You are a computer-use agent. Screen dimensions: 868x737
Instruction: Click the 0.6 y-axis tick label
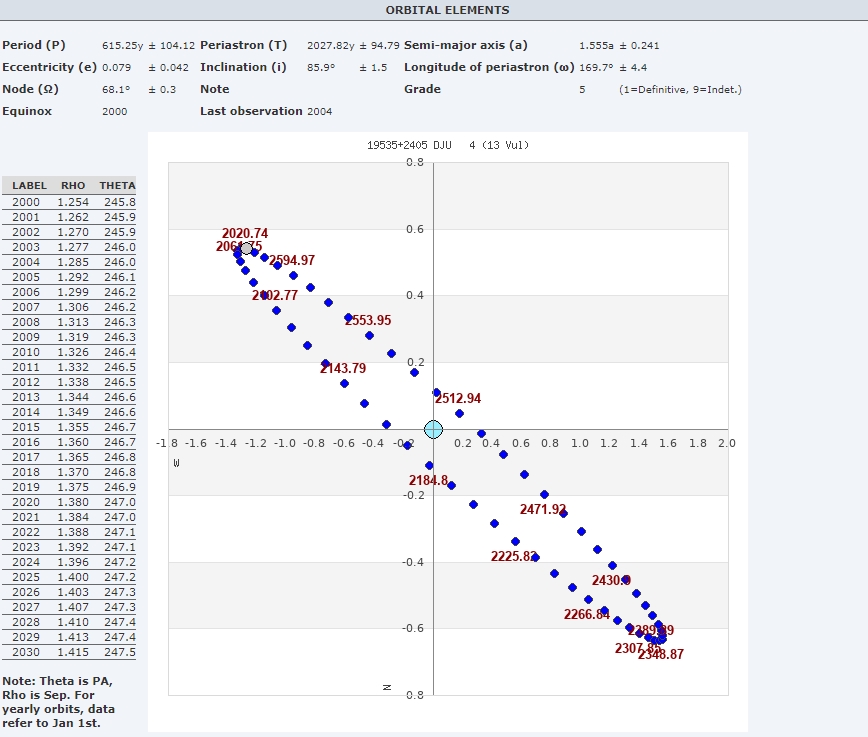pyautogui.click(x=415, y=229)
